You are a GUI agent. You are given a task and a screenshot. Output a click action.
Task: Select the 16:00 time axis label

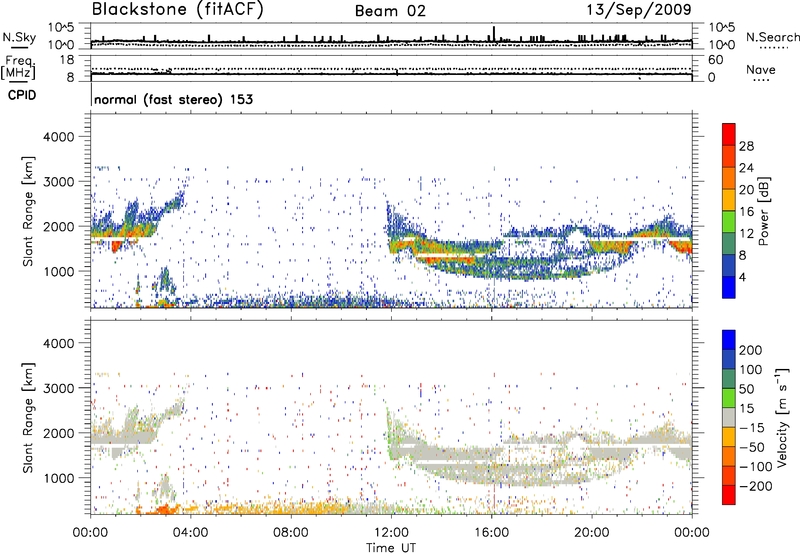coord(491,533)
